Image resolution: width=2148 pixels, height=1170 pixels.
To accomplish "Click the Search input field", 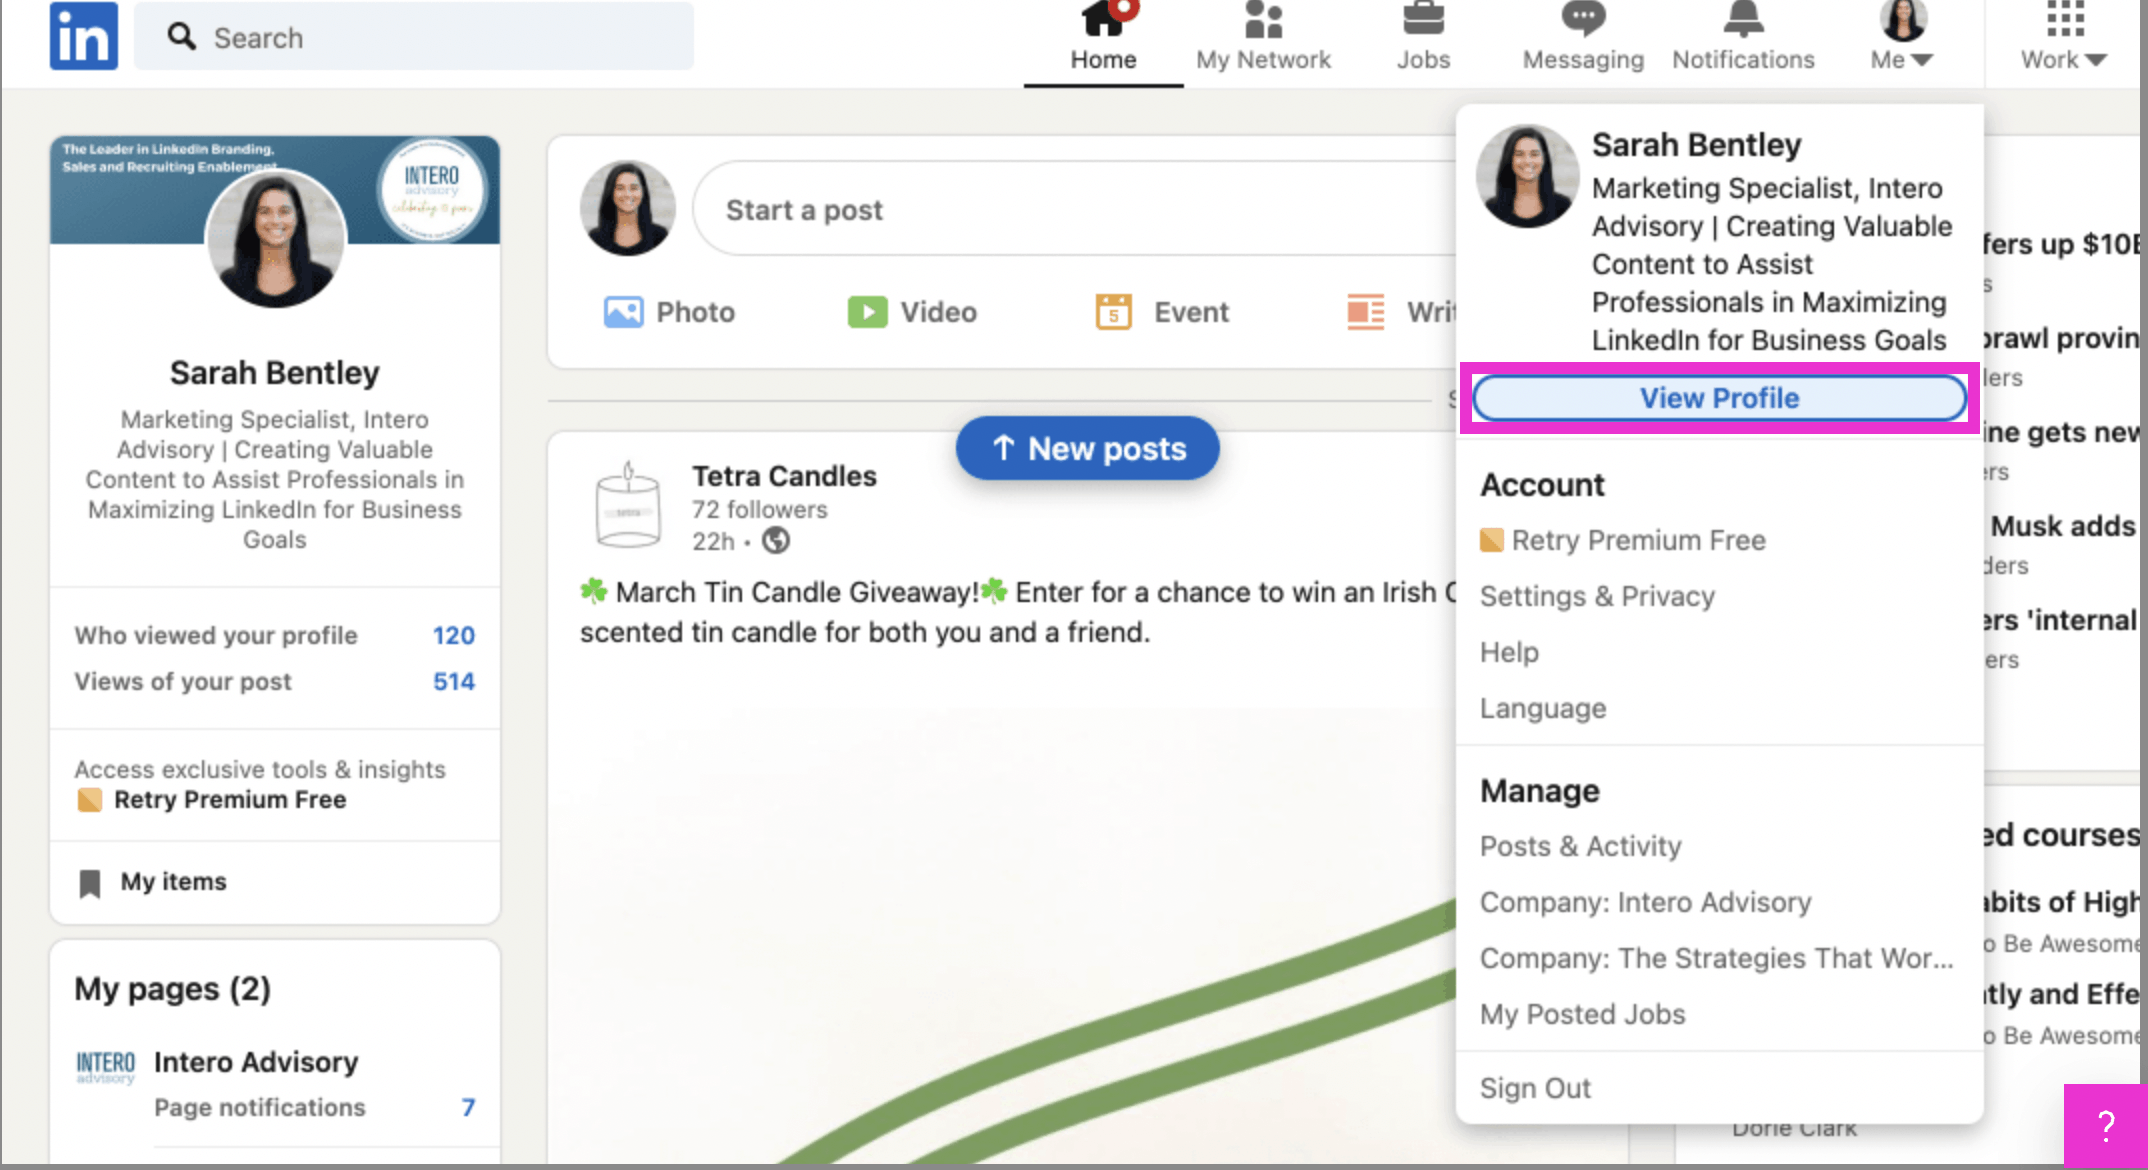I will point(414,37).
